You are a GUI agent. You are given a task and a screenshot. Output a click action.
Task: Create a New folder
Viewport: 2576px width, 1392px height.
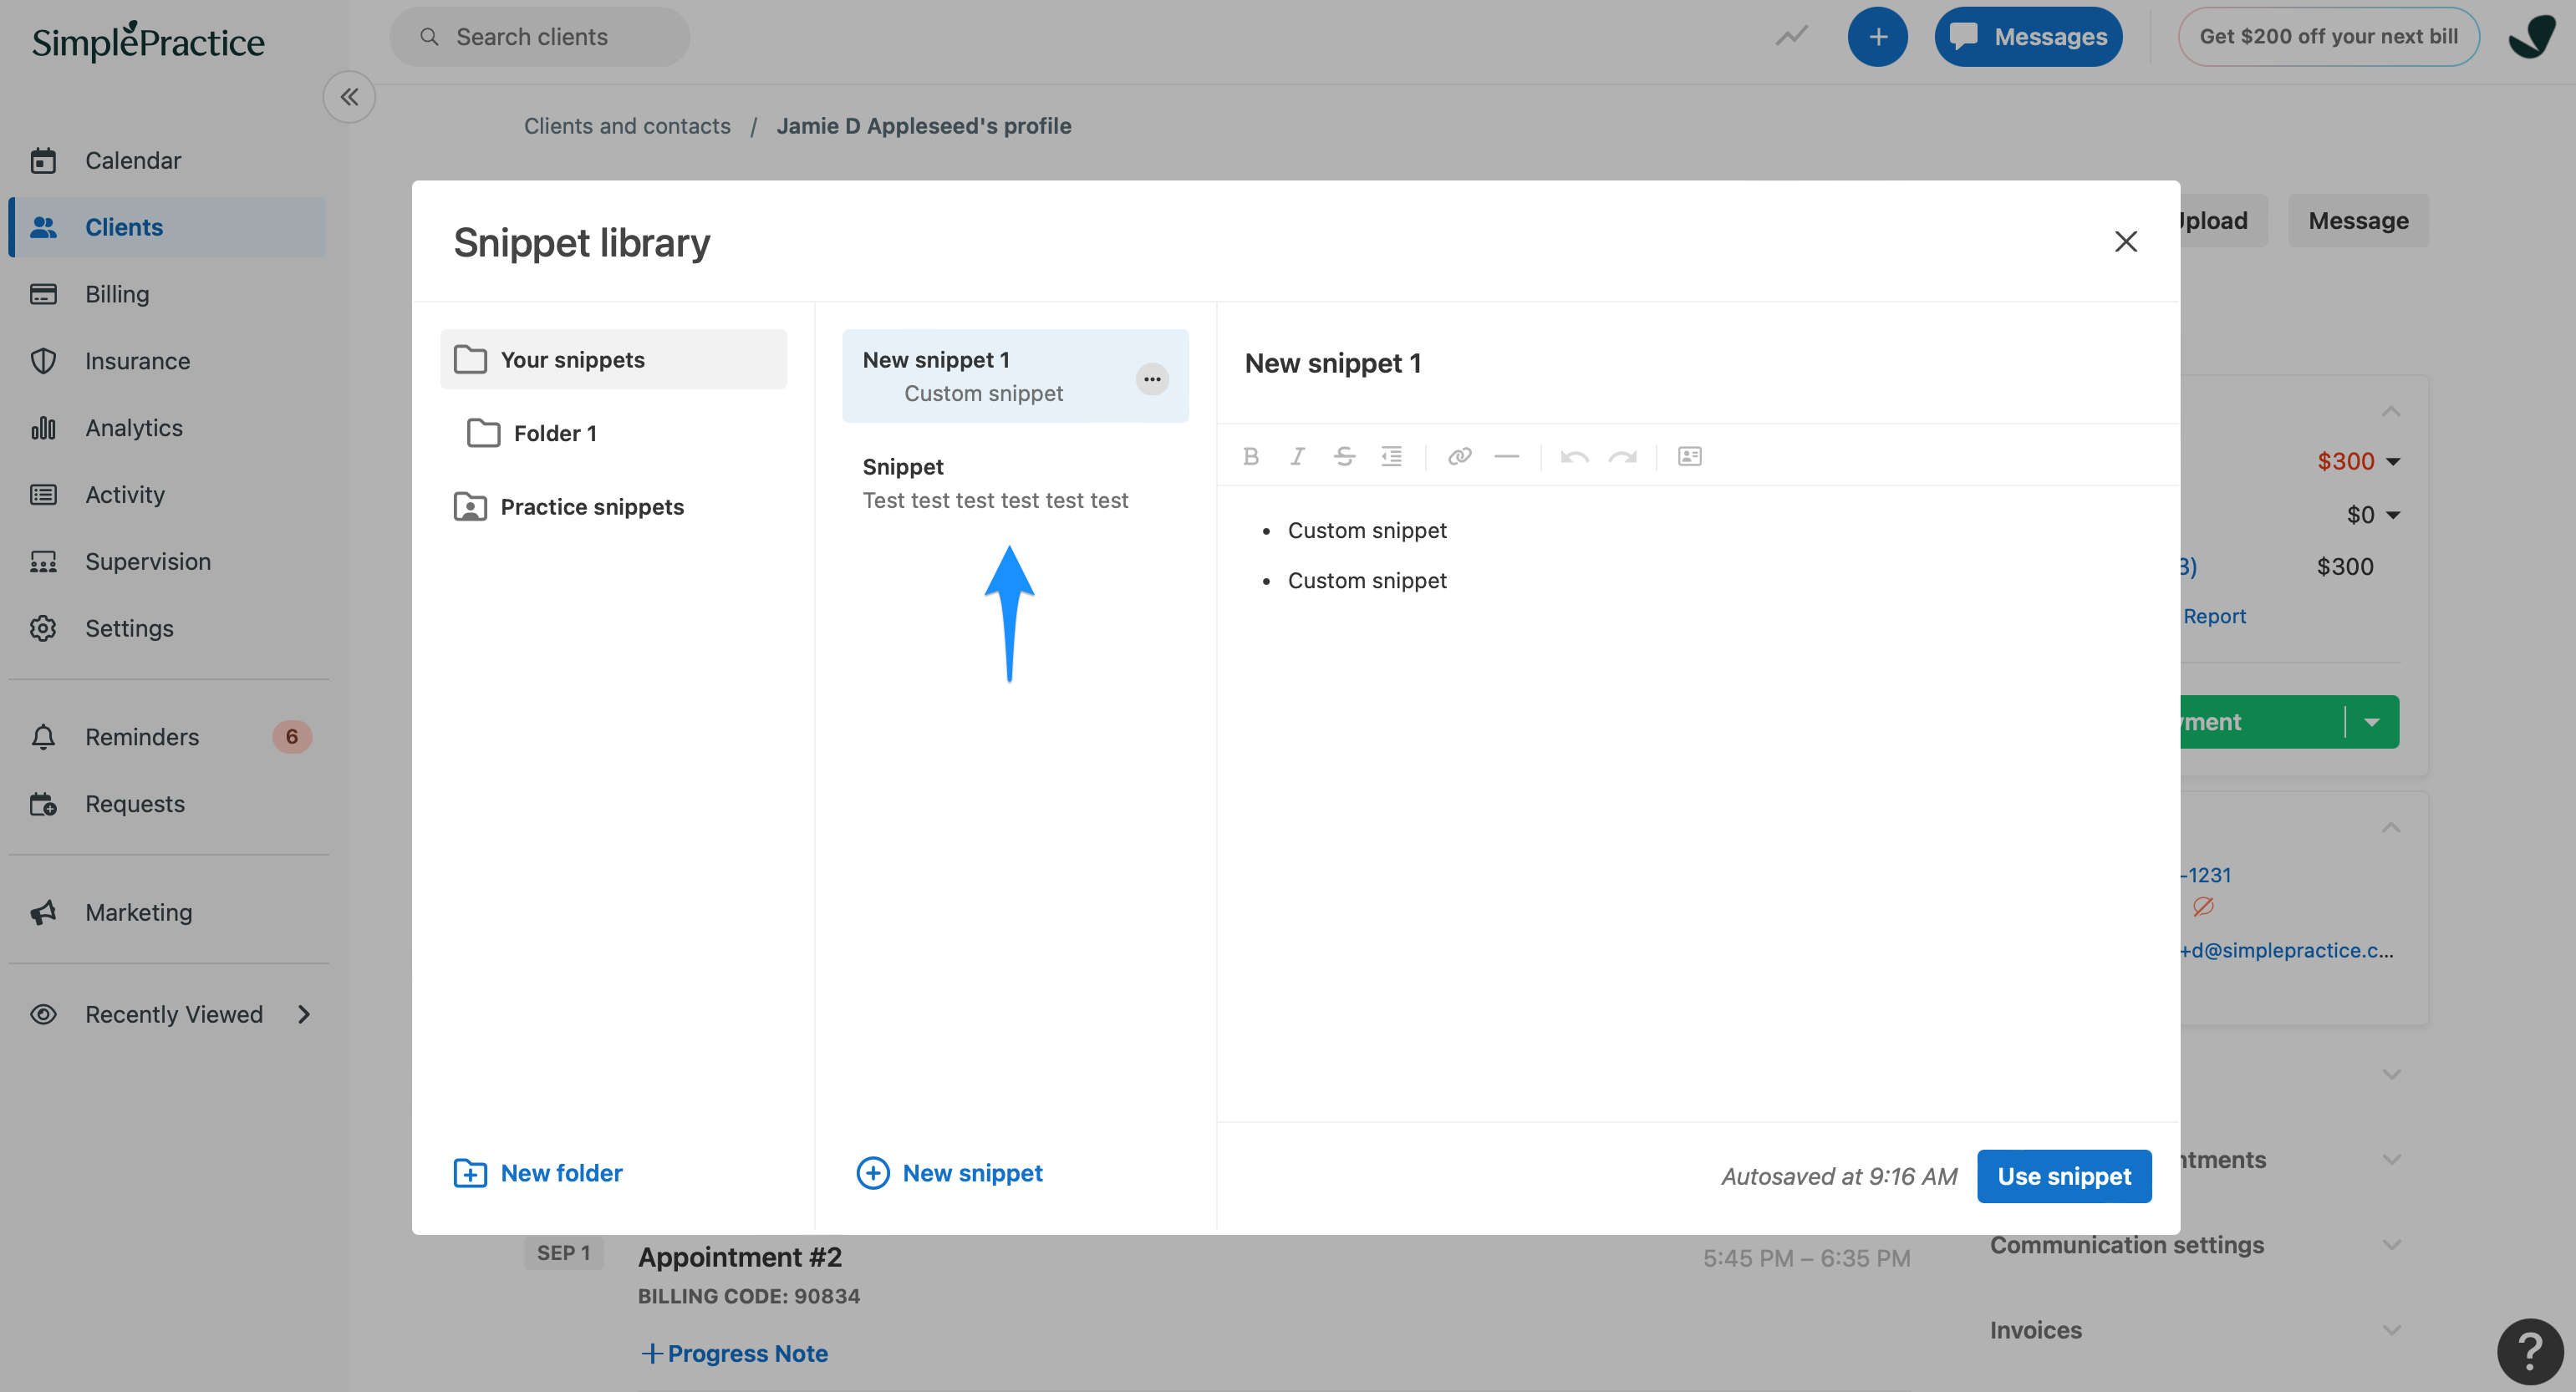538,1173
